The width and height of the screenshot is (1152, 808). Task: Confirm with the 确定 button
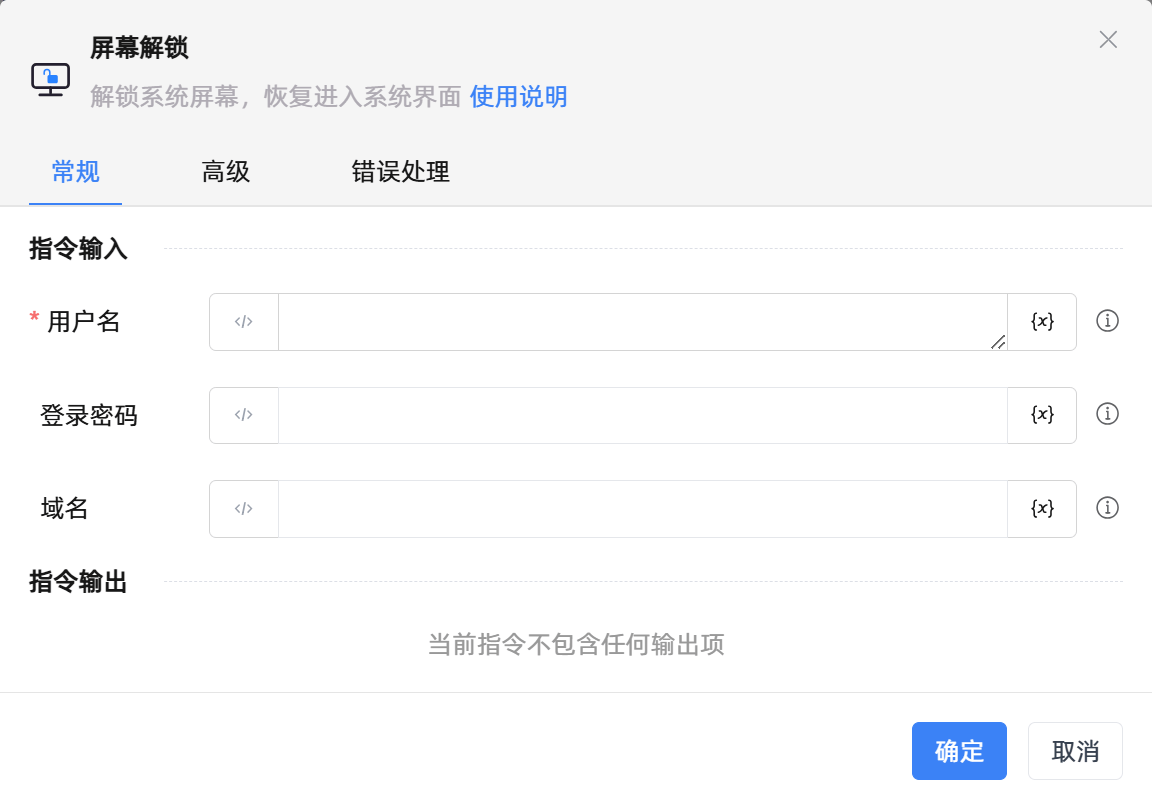click(959, 751)
